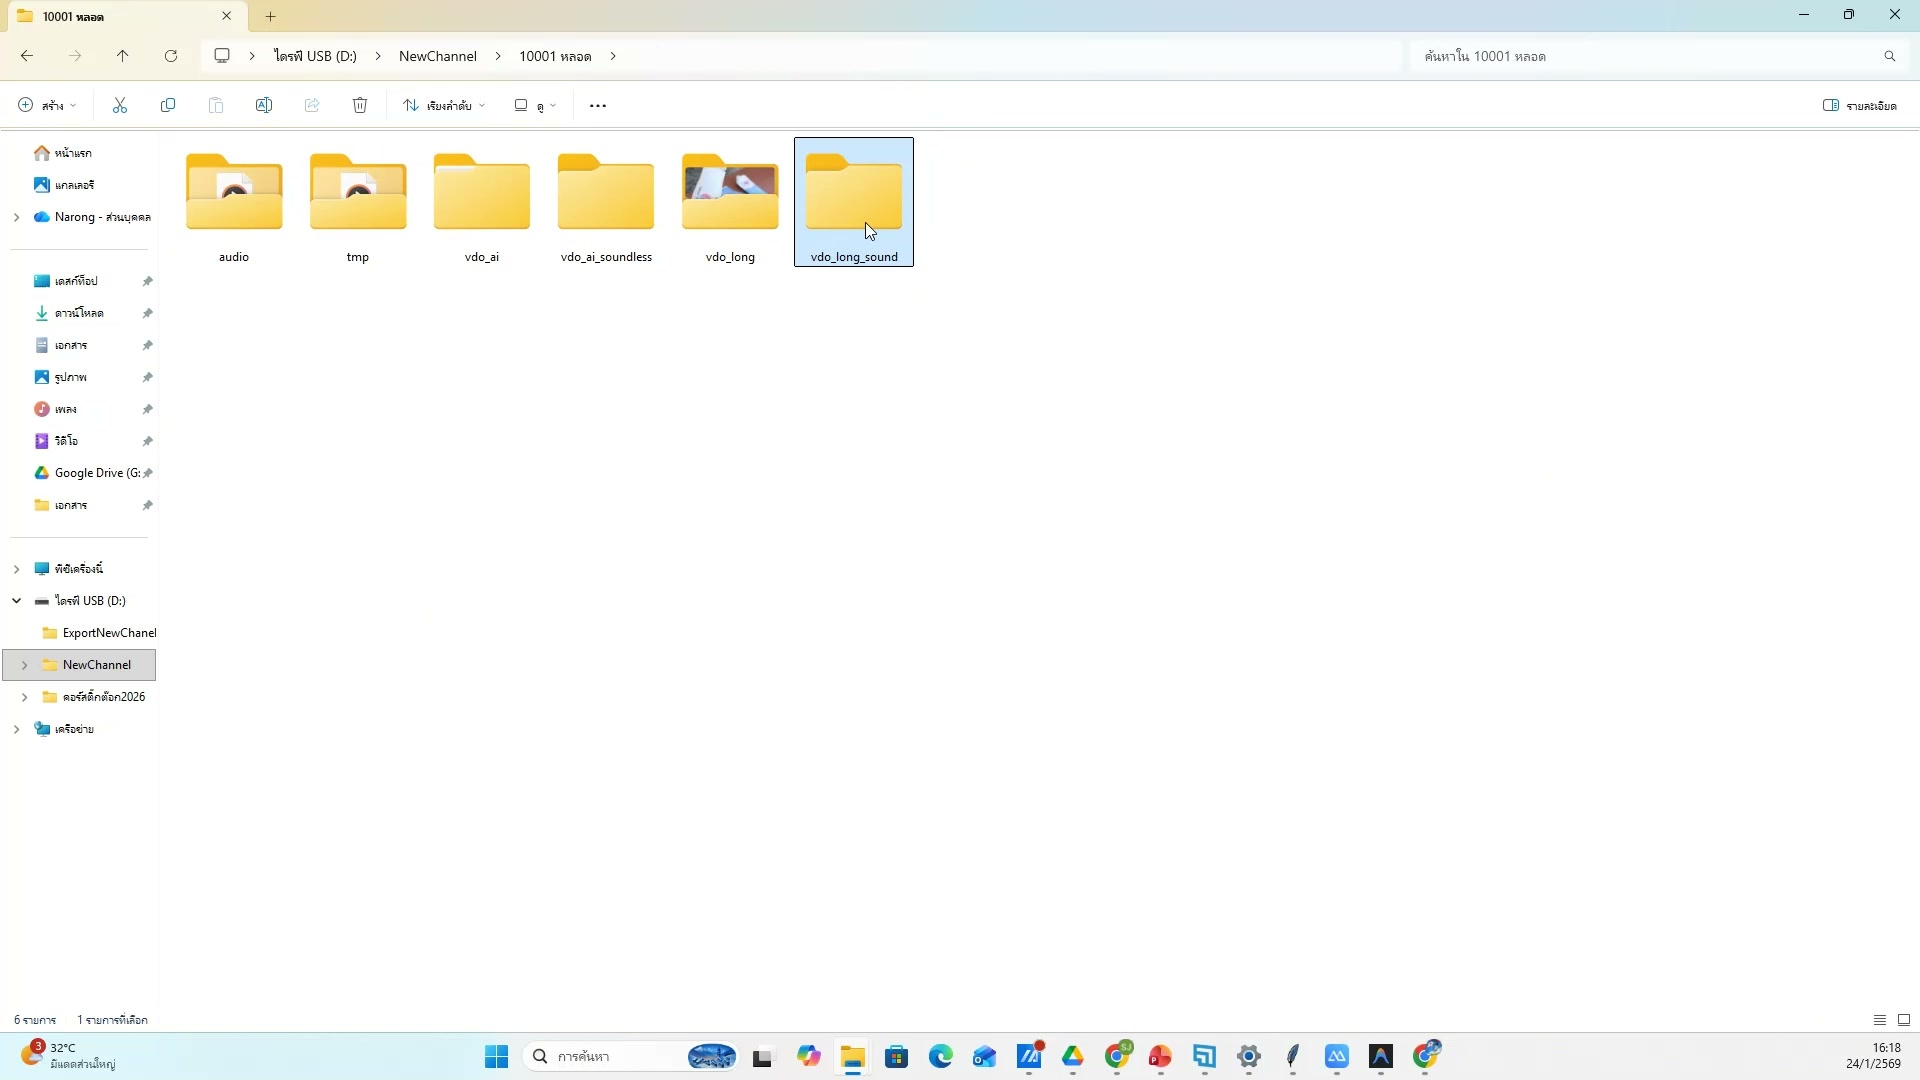
Task: Click NewChannel in the breadcrumb path
Action: coord(437,56)
